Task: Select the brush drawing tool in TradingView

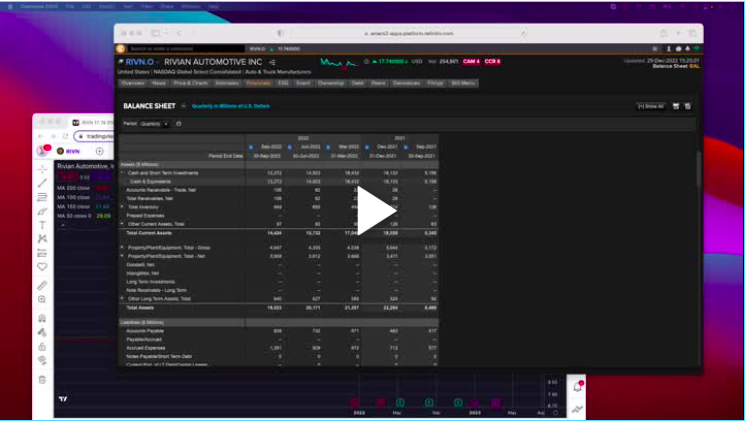Action: click(x=42, y=211)
